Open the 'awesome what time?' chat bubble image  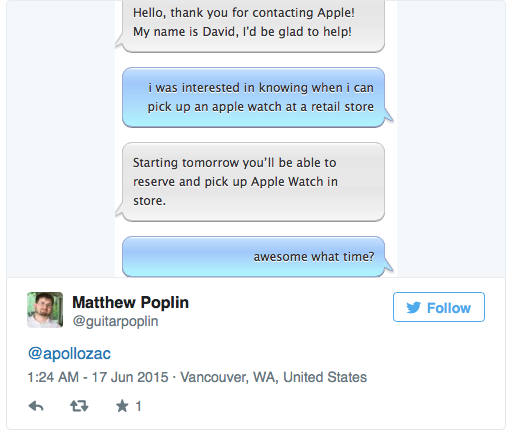pos(256,257)
